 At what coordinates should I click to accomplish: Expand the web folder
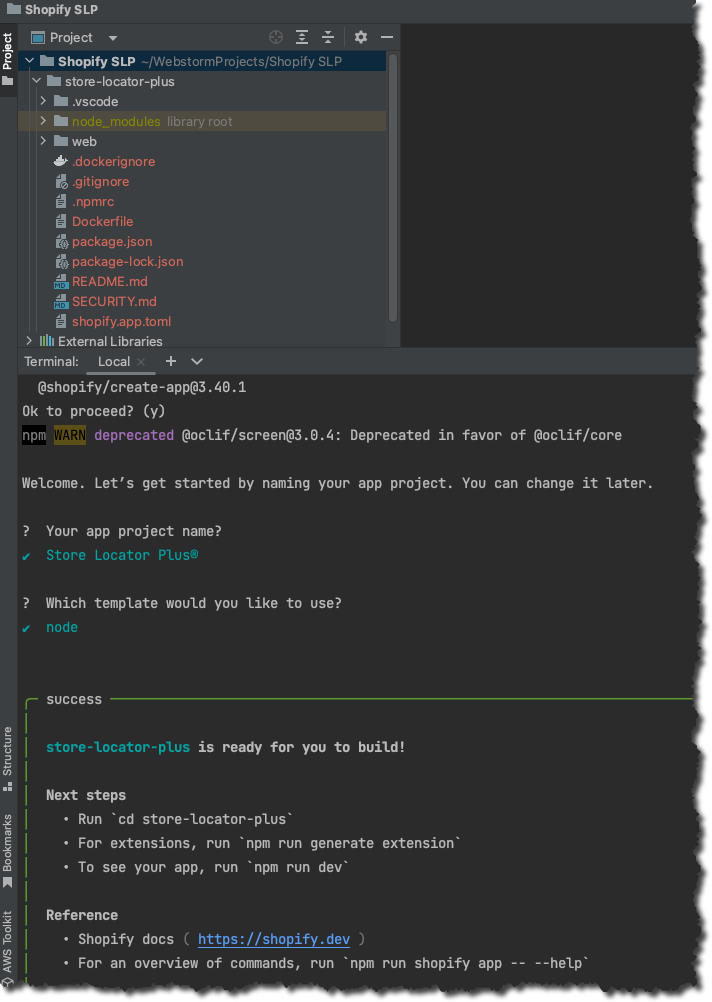click(x=42, y=141)
